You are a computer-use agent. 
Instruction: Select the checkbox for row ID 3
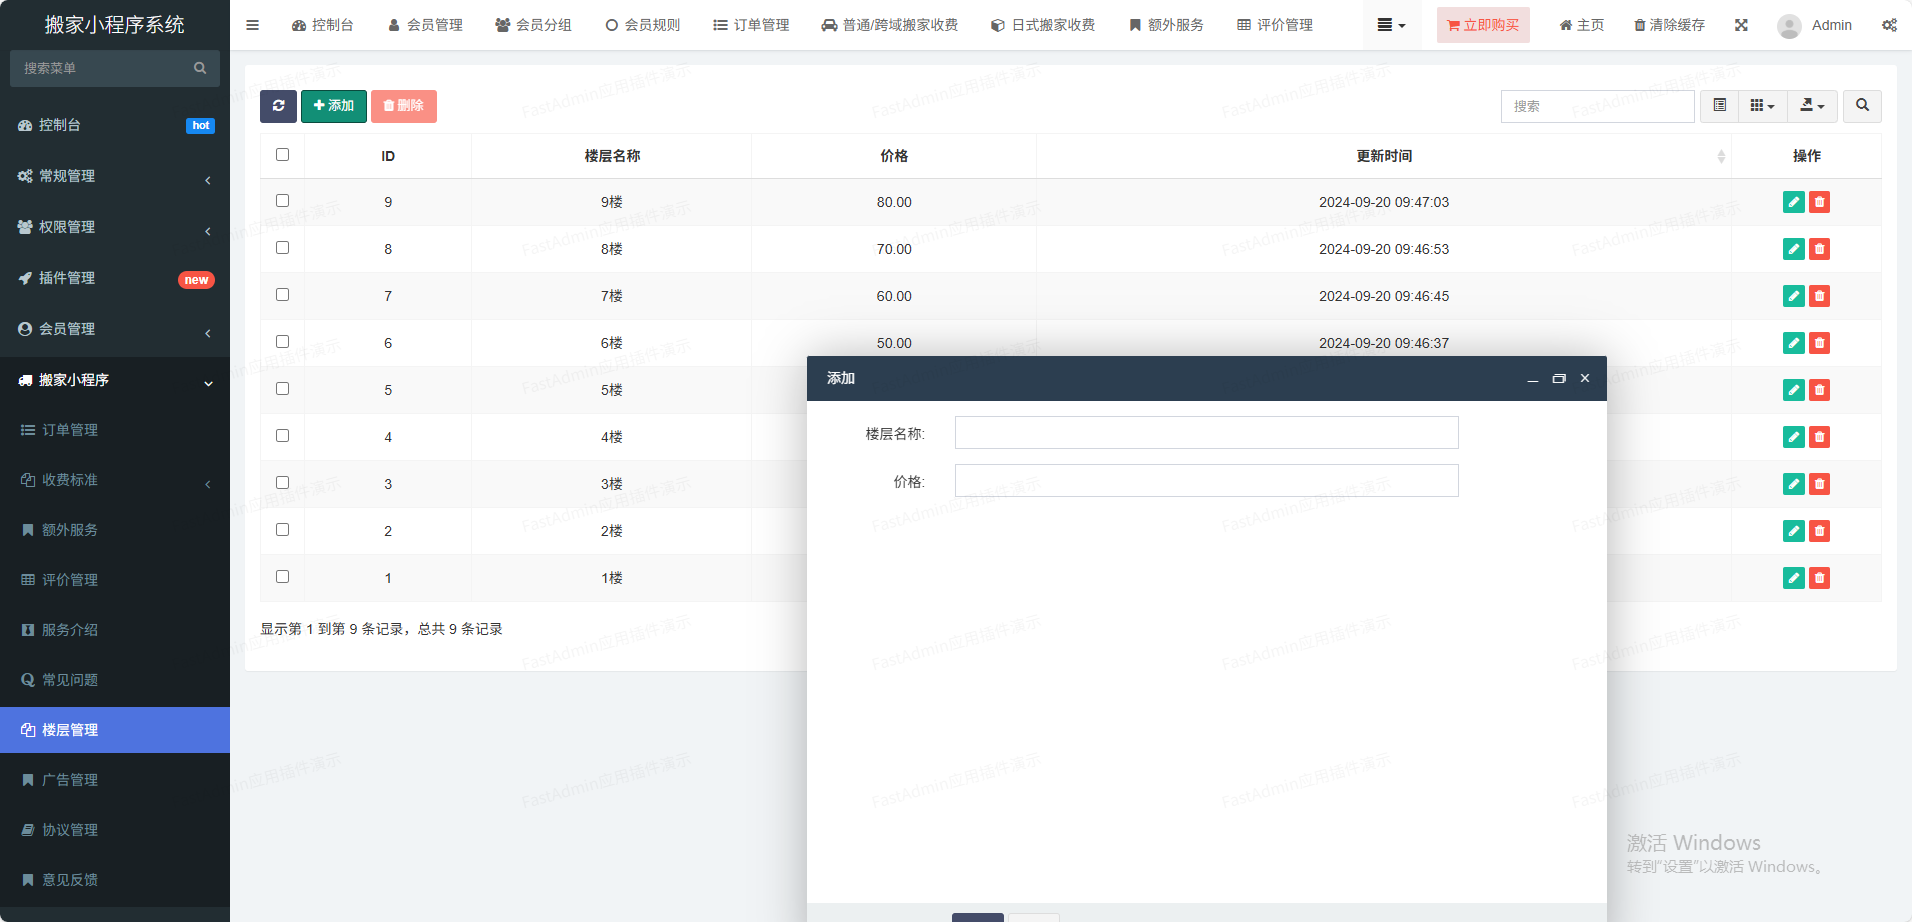[x=282, y=483]
